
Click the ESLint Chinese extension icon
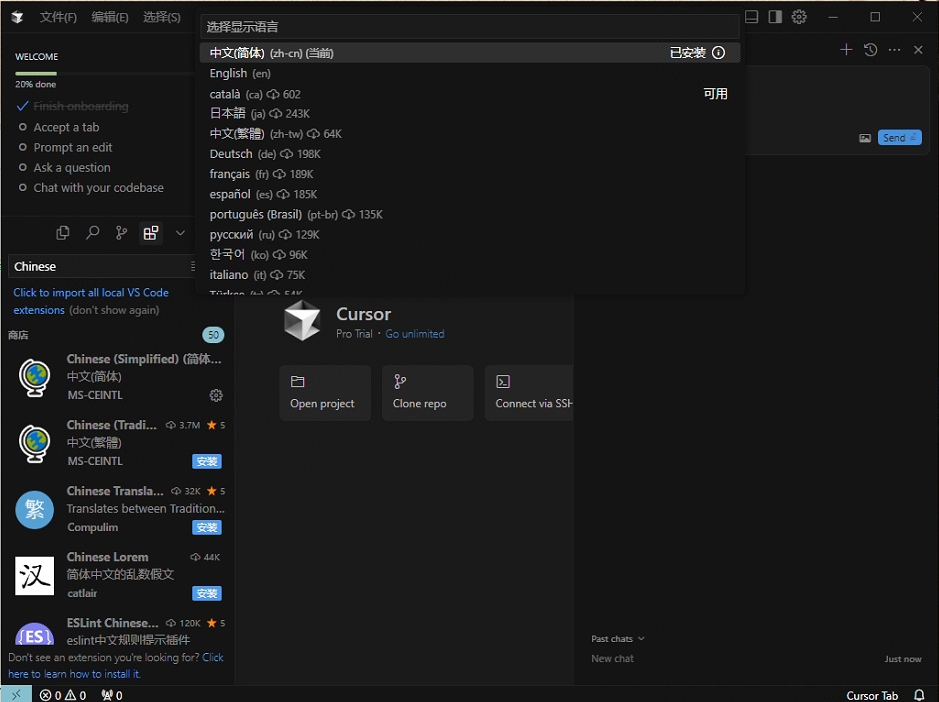[34, 634]
